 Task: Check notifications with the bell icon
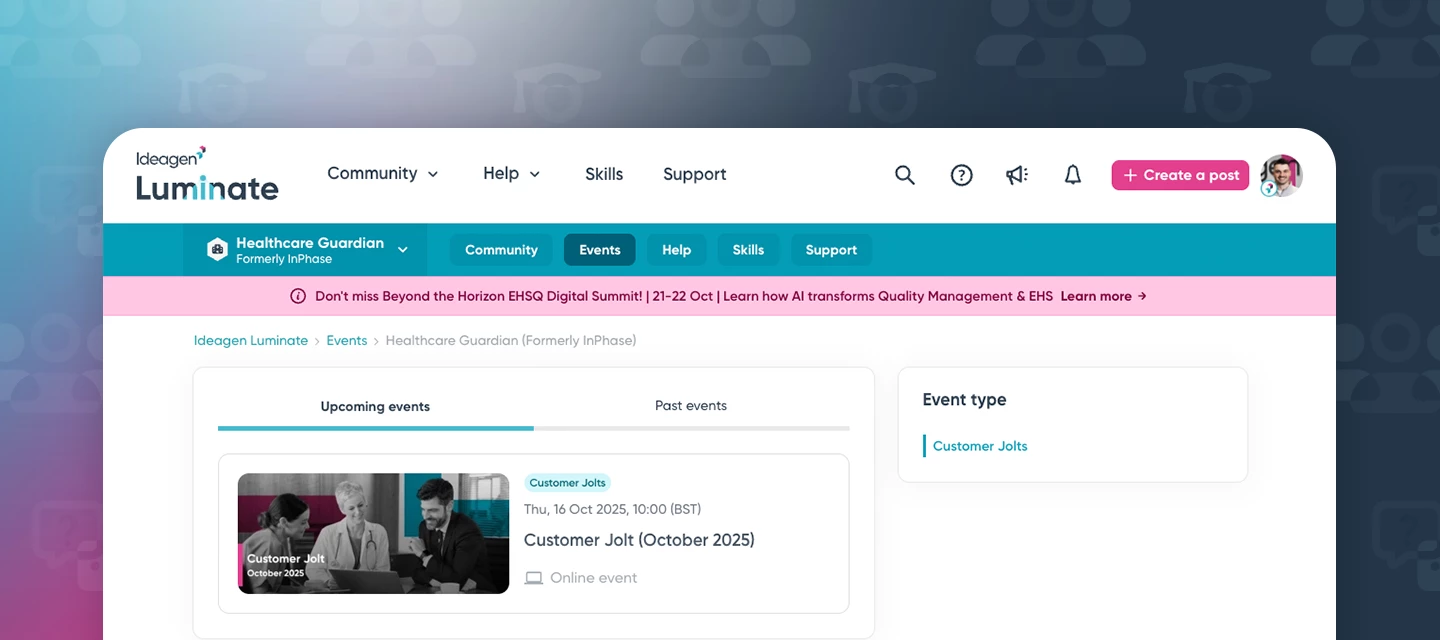tap(1072, 174)
